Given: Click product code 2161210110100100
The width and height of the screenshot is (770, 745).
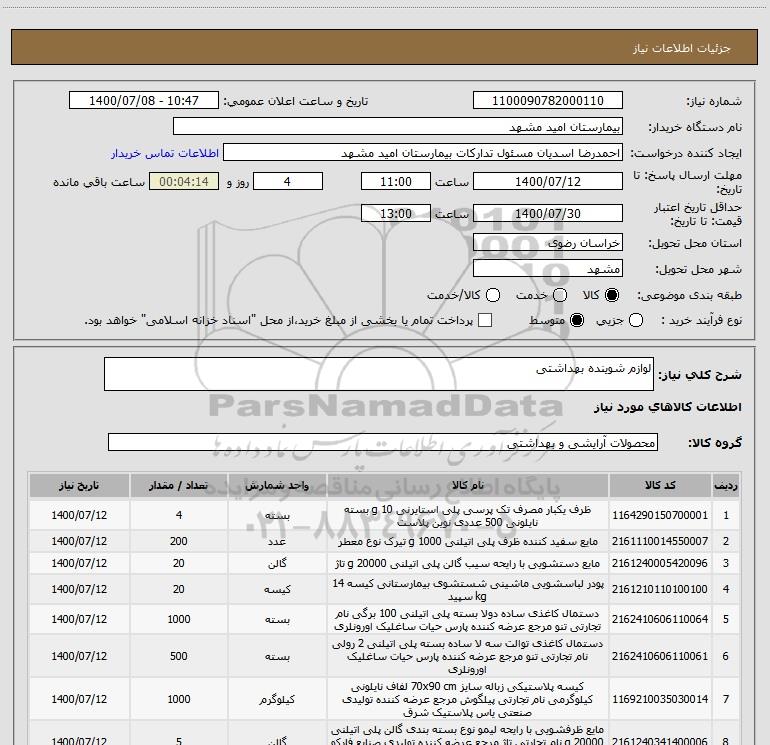Looking at the screenshot, I should point(660,589).
